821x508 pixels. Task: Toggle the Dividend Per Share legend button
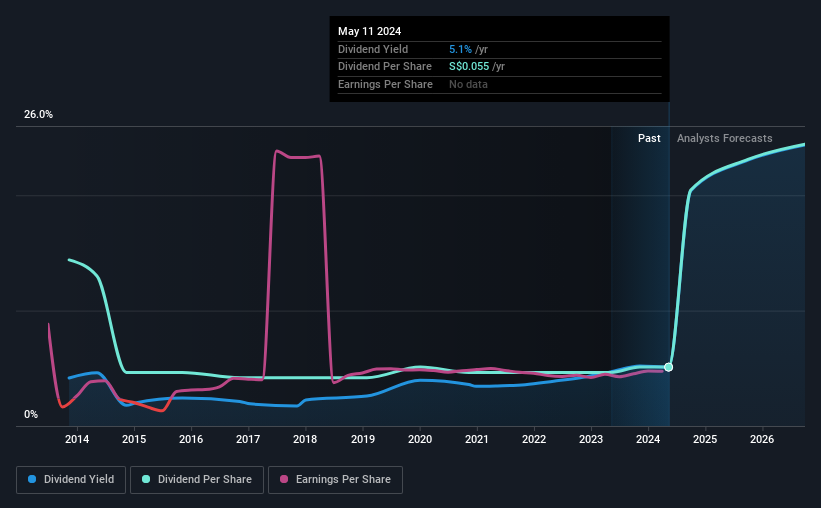[197, 480]
